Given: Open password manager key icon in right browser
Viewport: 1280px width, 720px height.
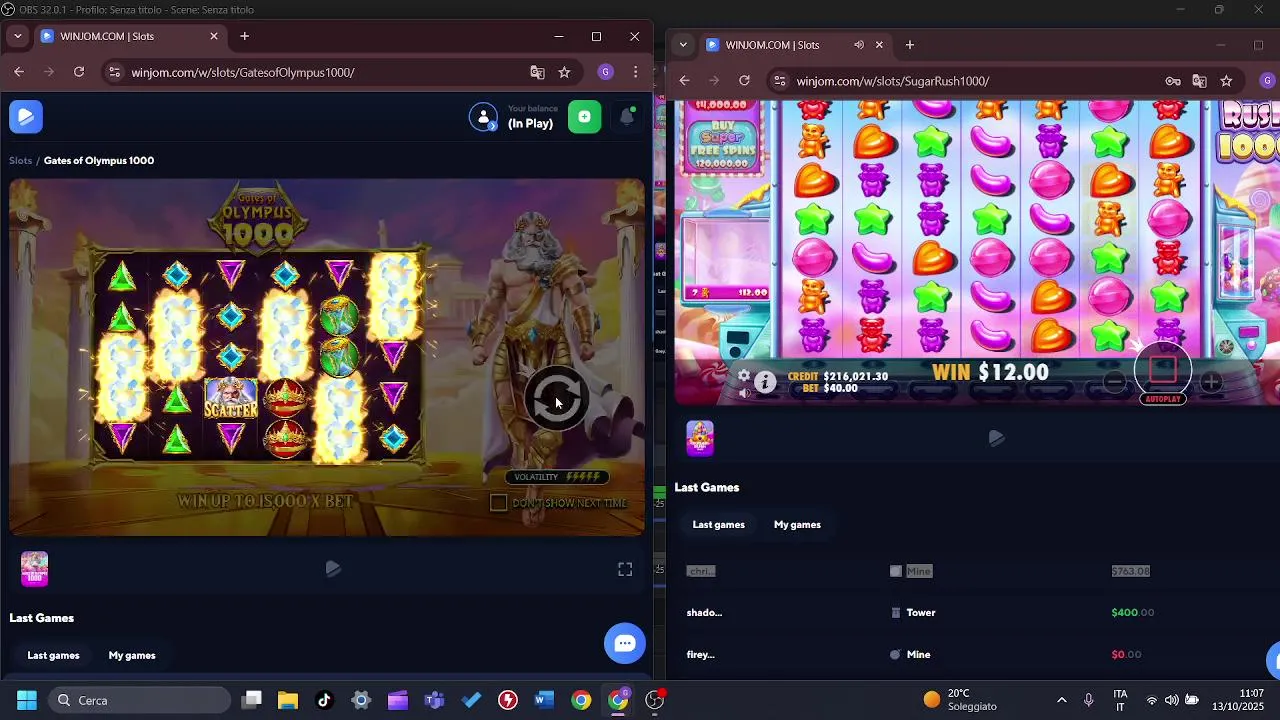Looking at the screenshot, I should 1173,81.
